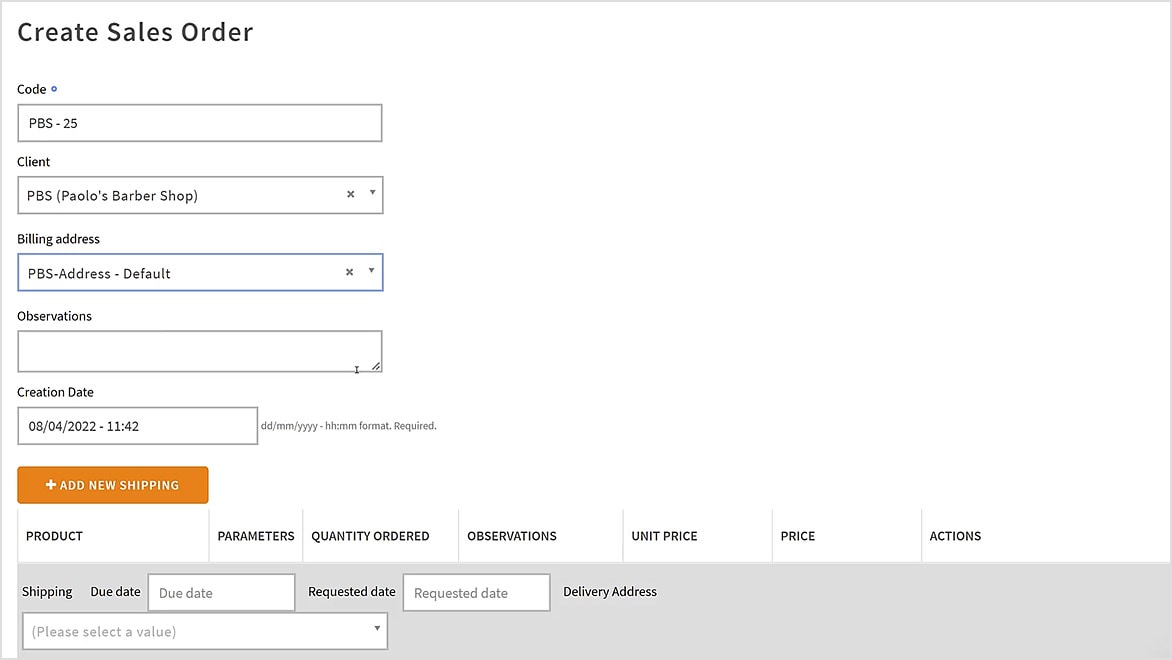Click the PRODUCT column header
The image size is (1172, 660).
coord(53,536)
